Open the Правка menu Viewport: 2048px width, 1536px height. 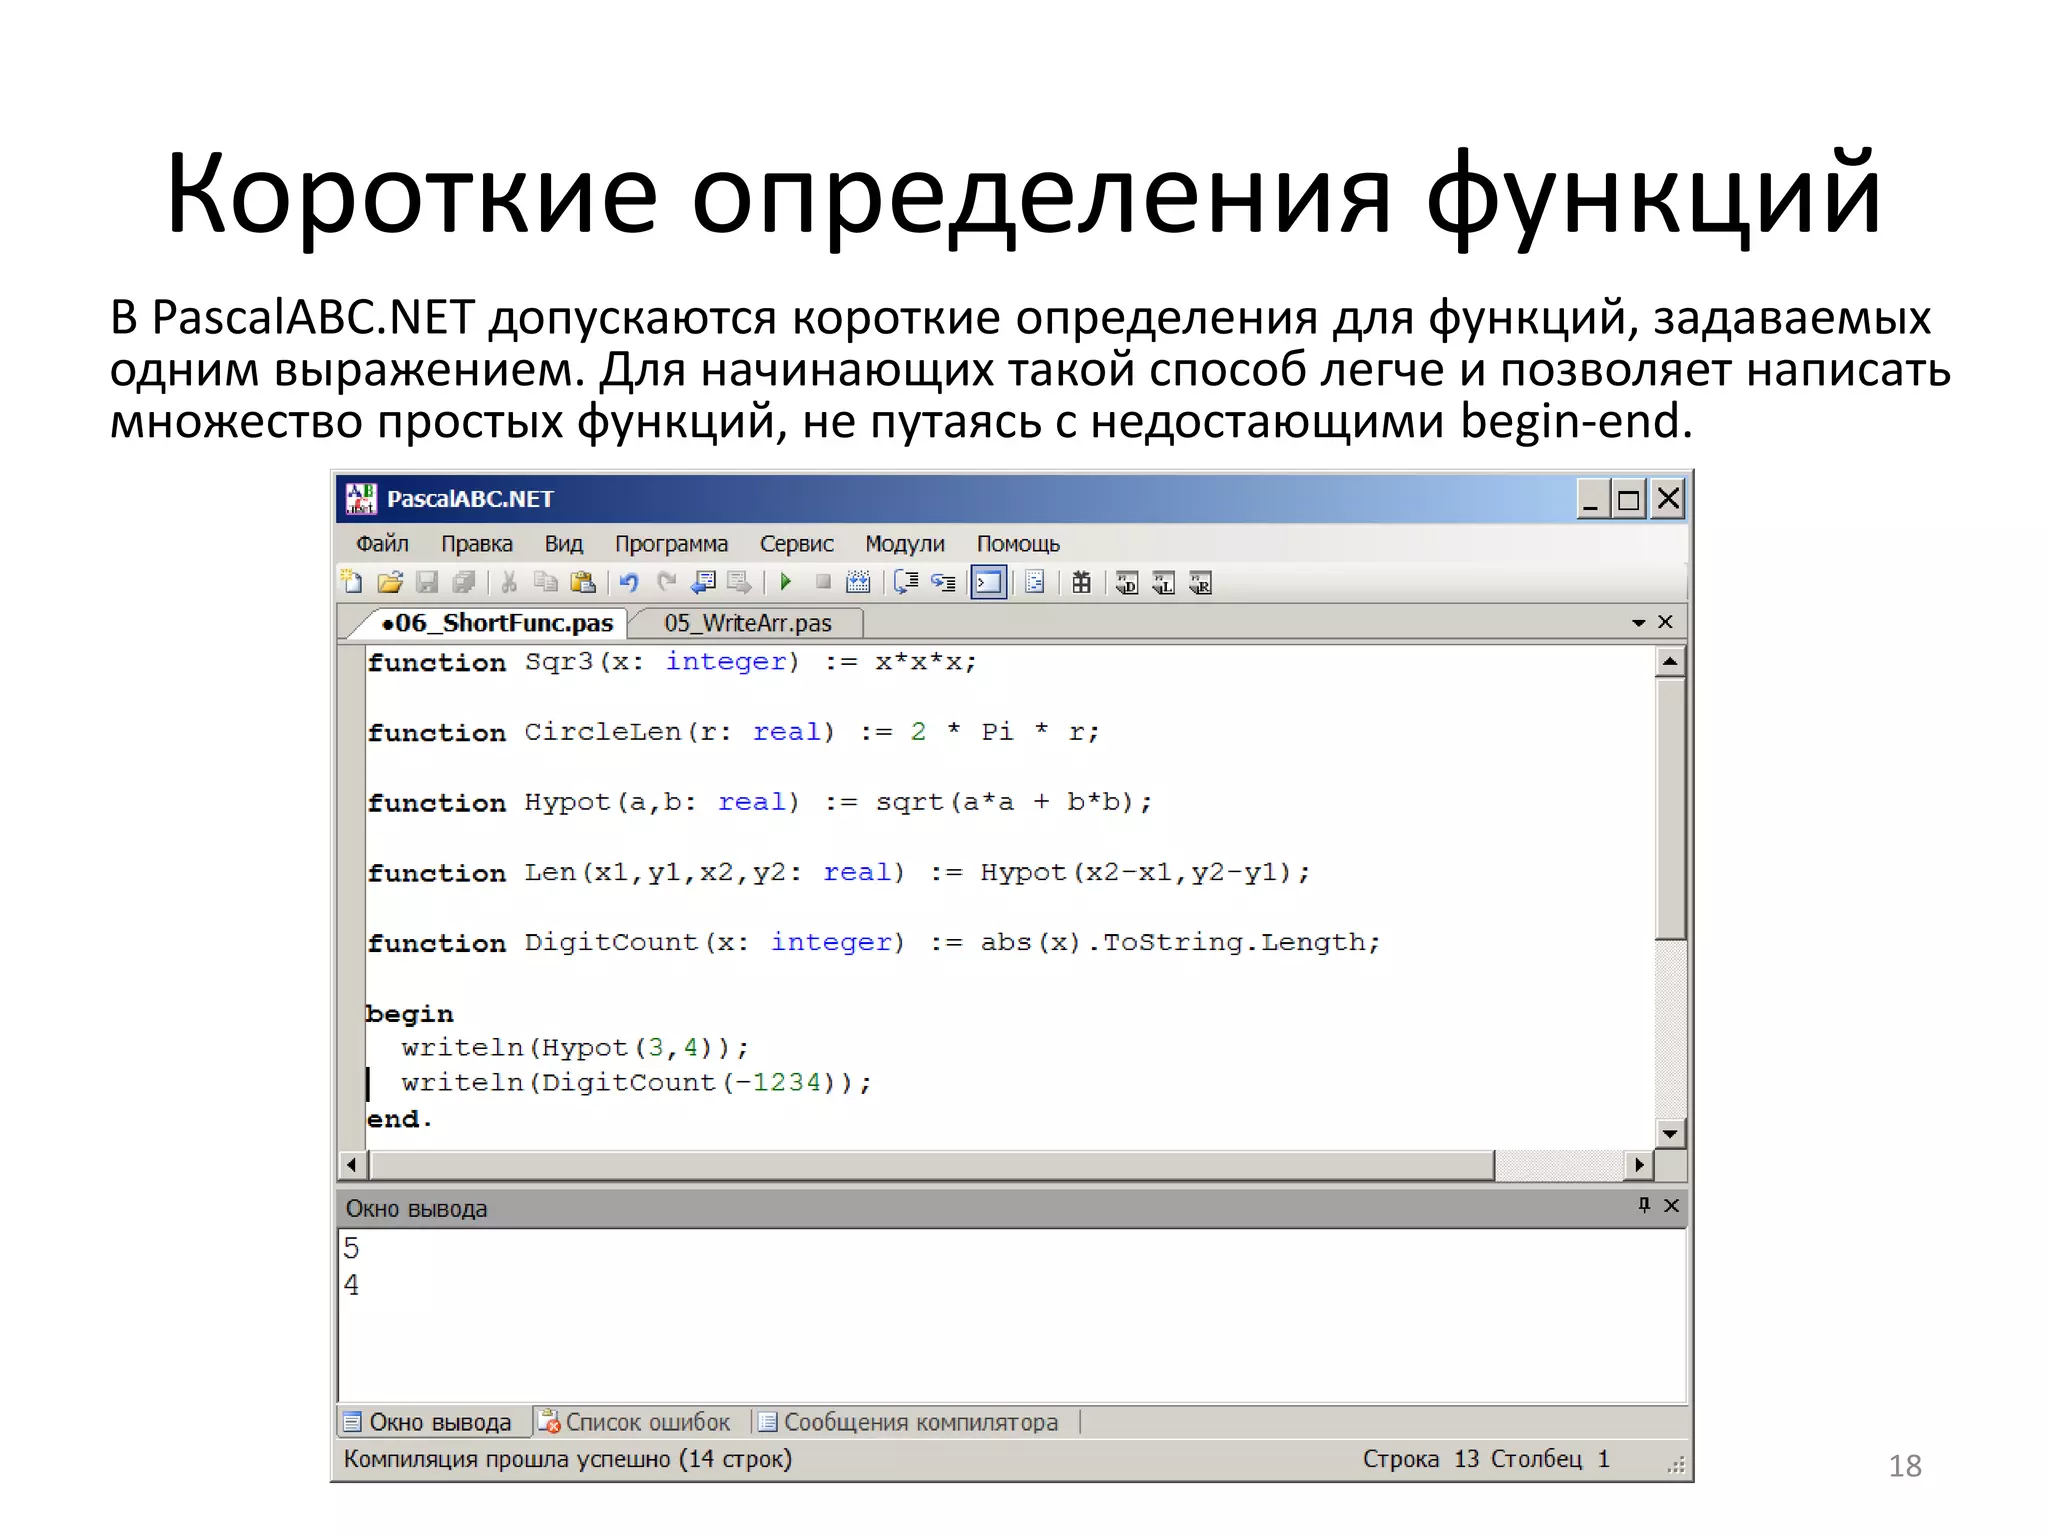click(x=477, y=544)
